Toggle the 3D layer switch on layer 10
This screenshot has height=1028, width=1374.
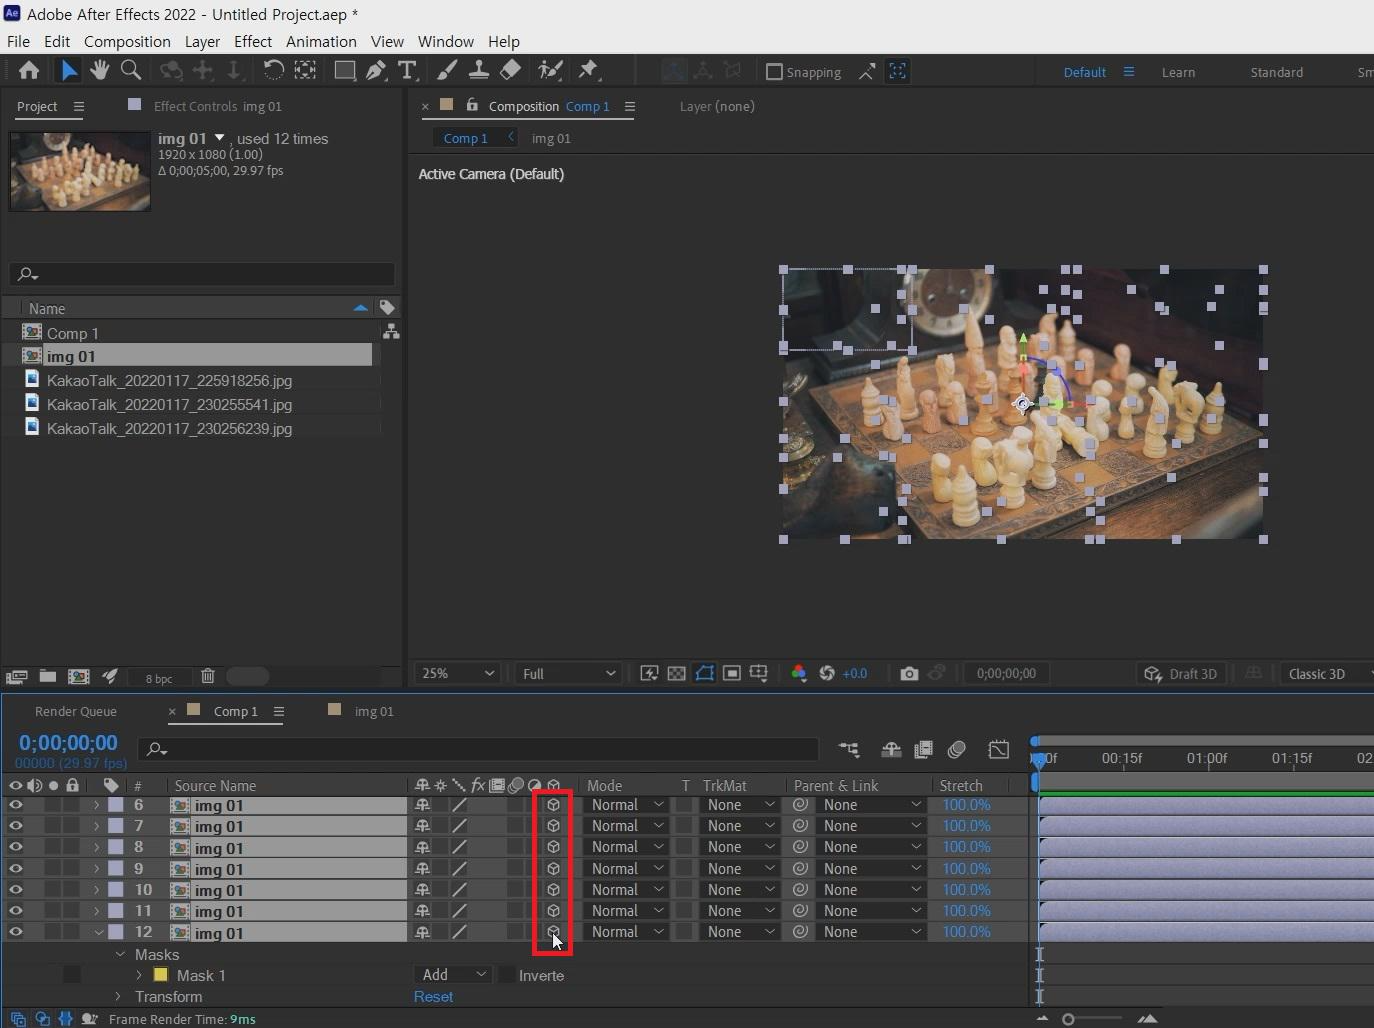click(x=553, y=889)
